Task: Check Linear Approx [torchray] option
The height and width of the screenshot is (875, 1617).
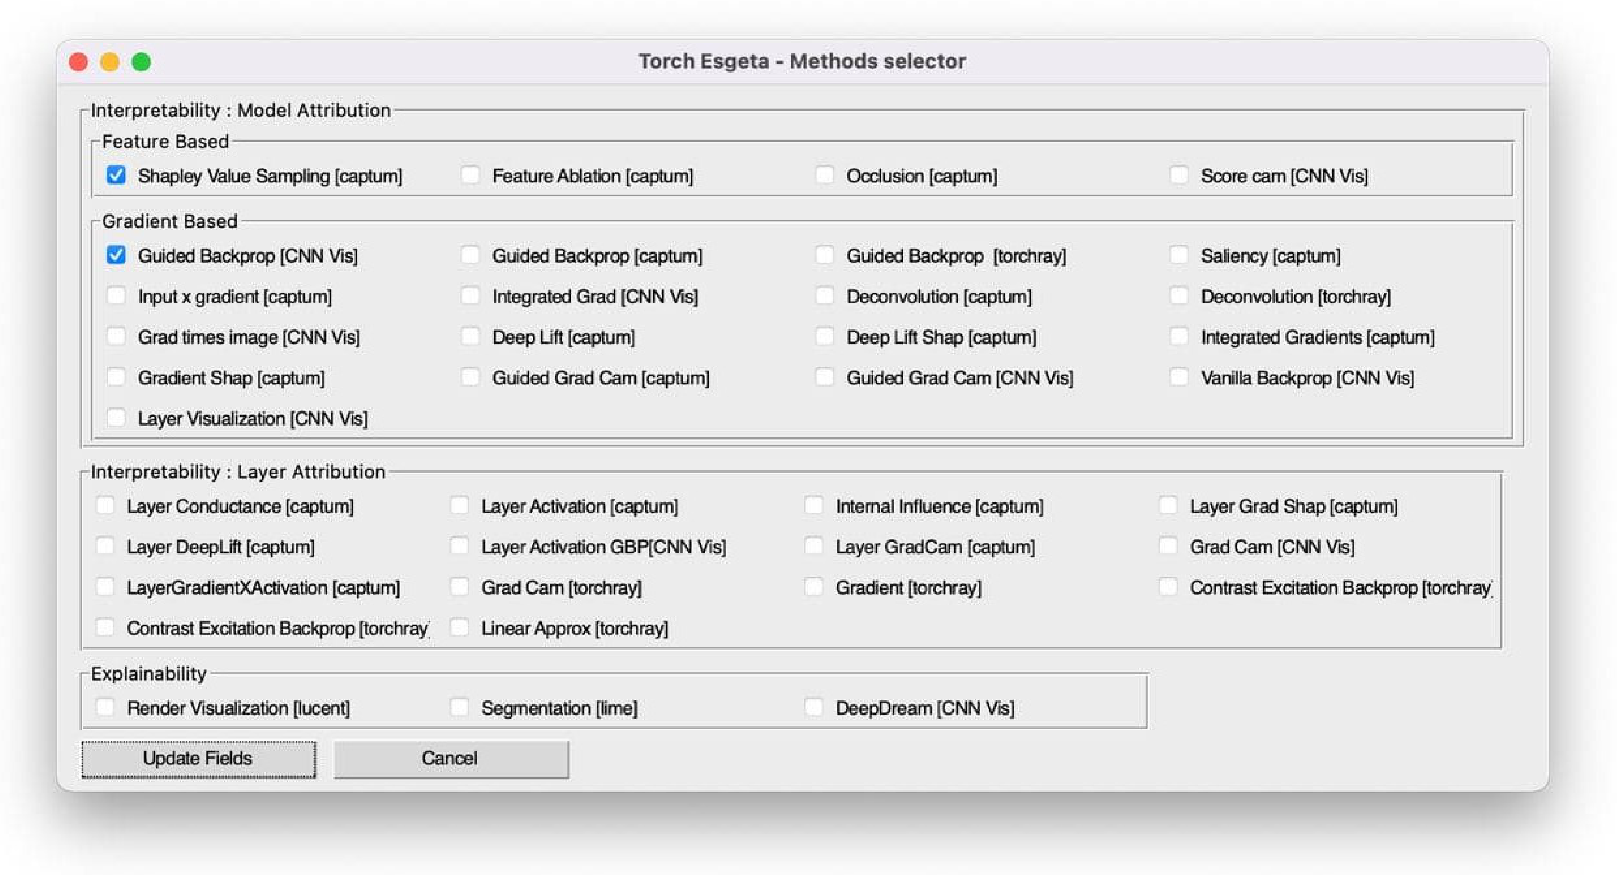Action: 460,628
